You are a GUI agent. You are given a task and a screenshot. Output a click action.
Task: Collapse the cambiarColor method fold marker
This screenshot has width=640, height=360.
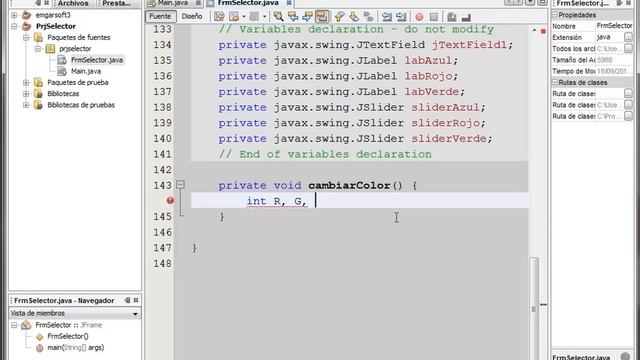click(x=180, y=185)
